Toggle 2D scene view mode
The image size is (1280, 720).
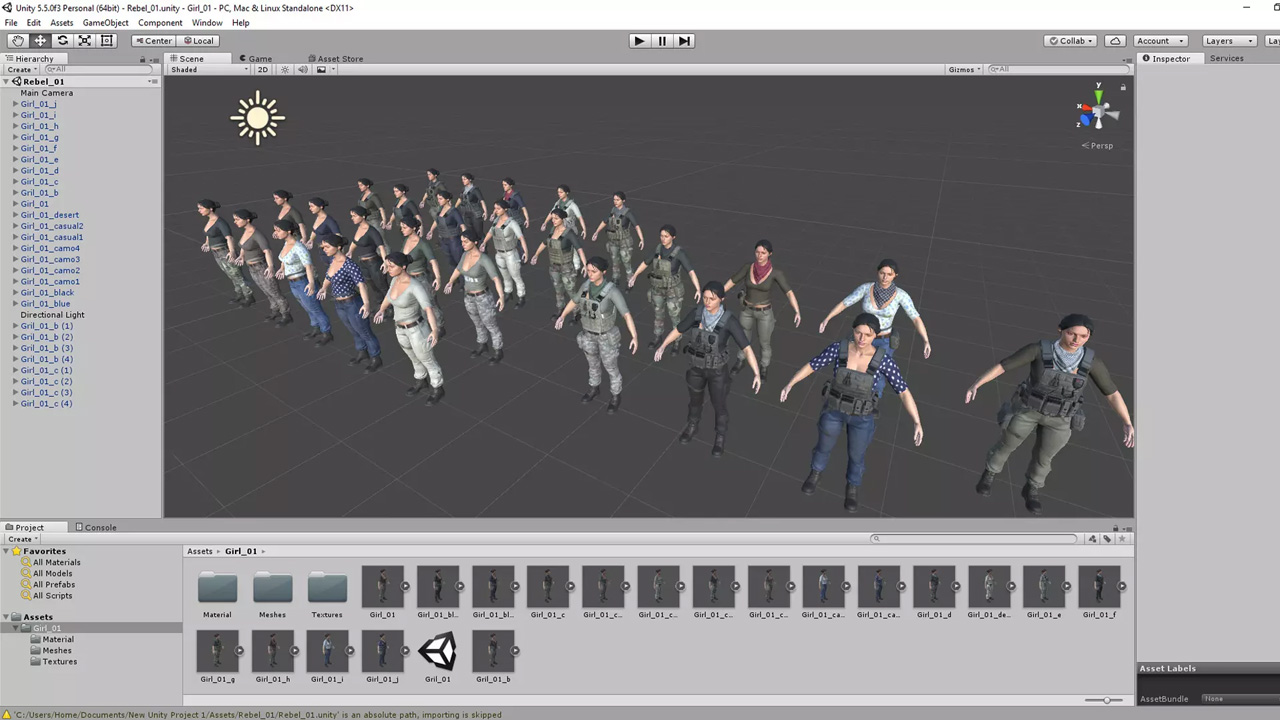pyautogui.click(x=263, y=70)
